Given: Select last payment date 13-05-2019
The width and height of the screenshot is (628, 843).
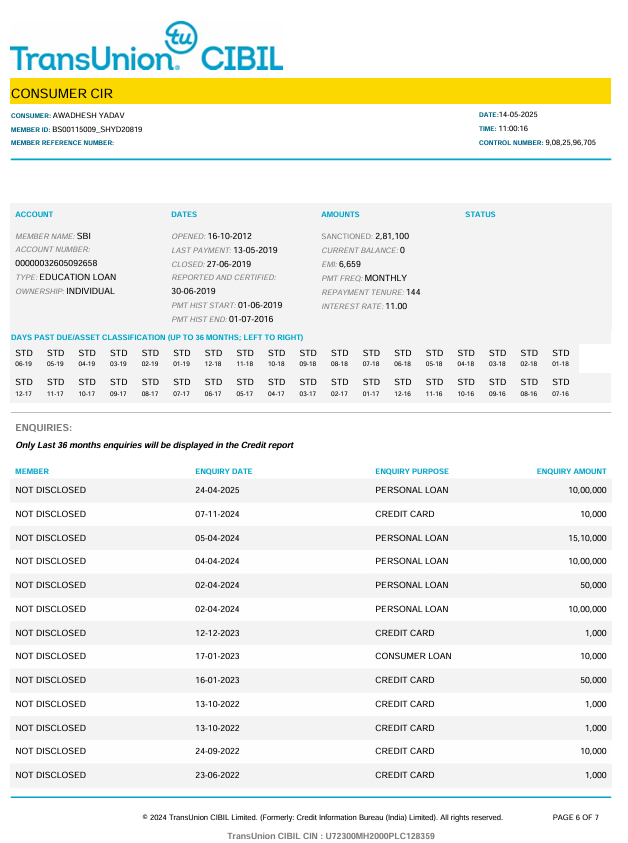Looking at the screenshot, I should pos(255,250).
